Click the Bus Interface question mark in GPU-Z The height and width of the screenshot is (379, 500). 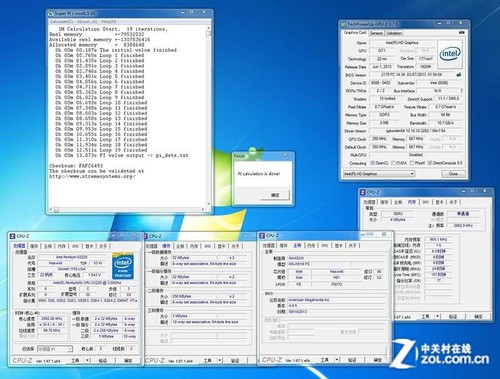[x=461, y=91]
